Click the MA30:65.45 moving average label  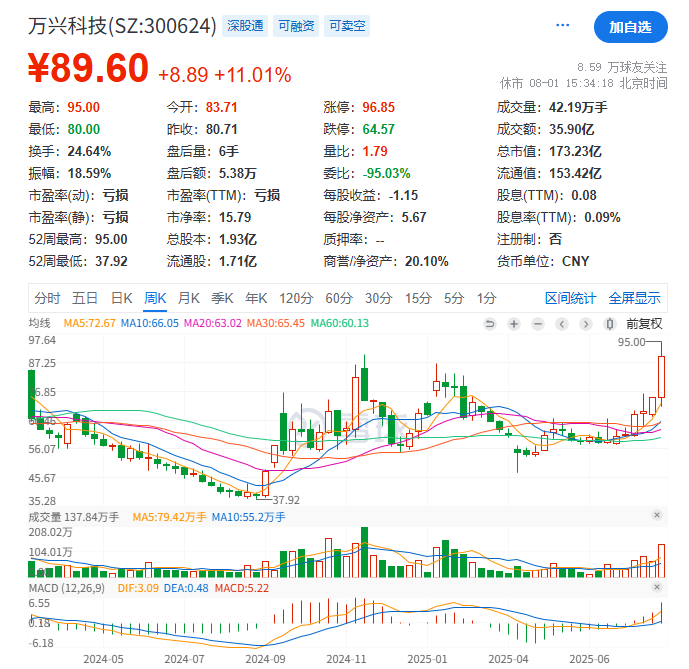(x=276, y=324)
